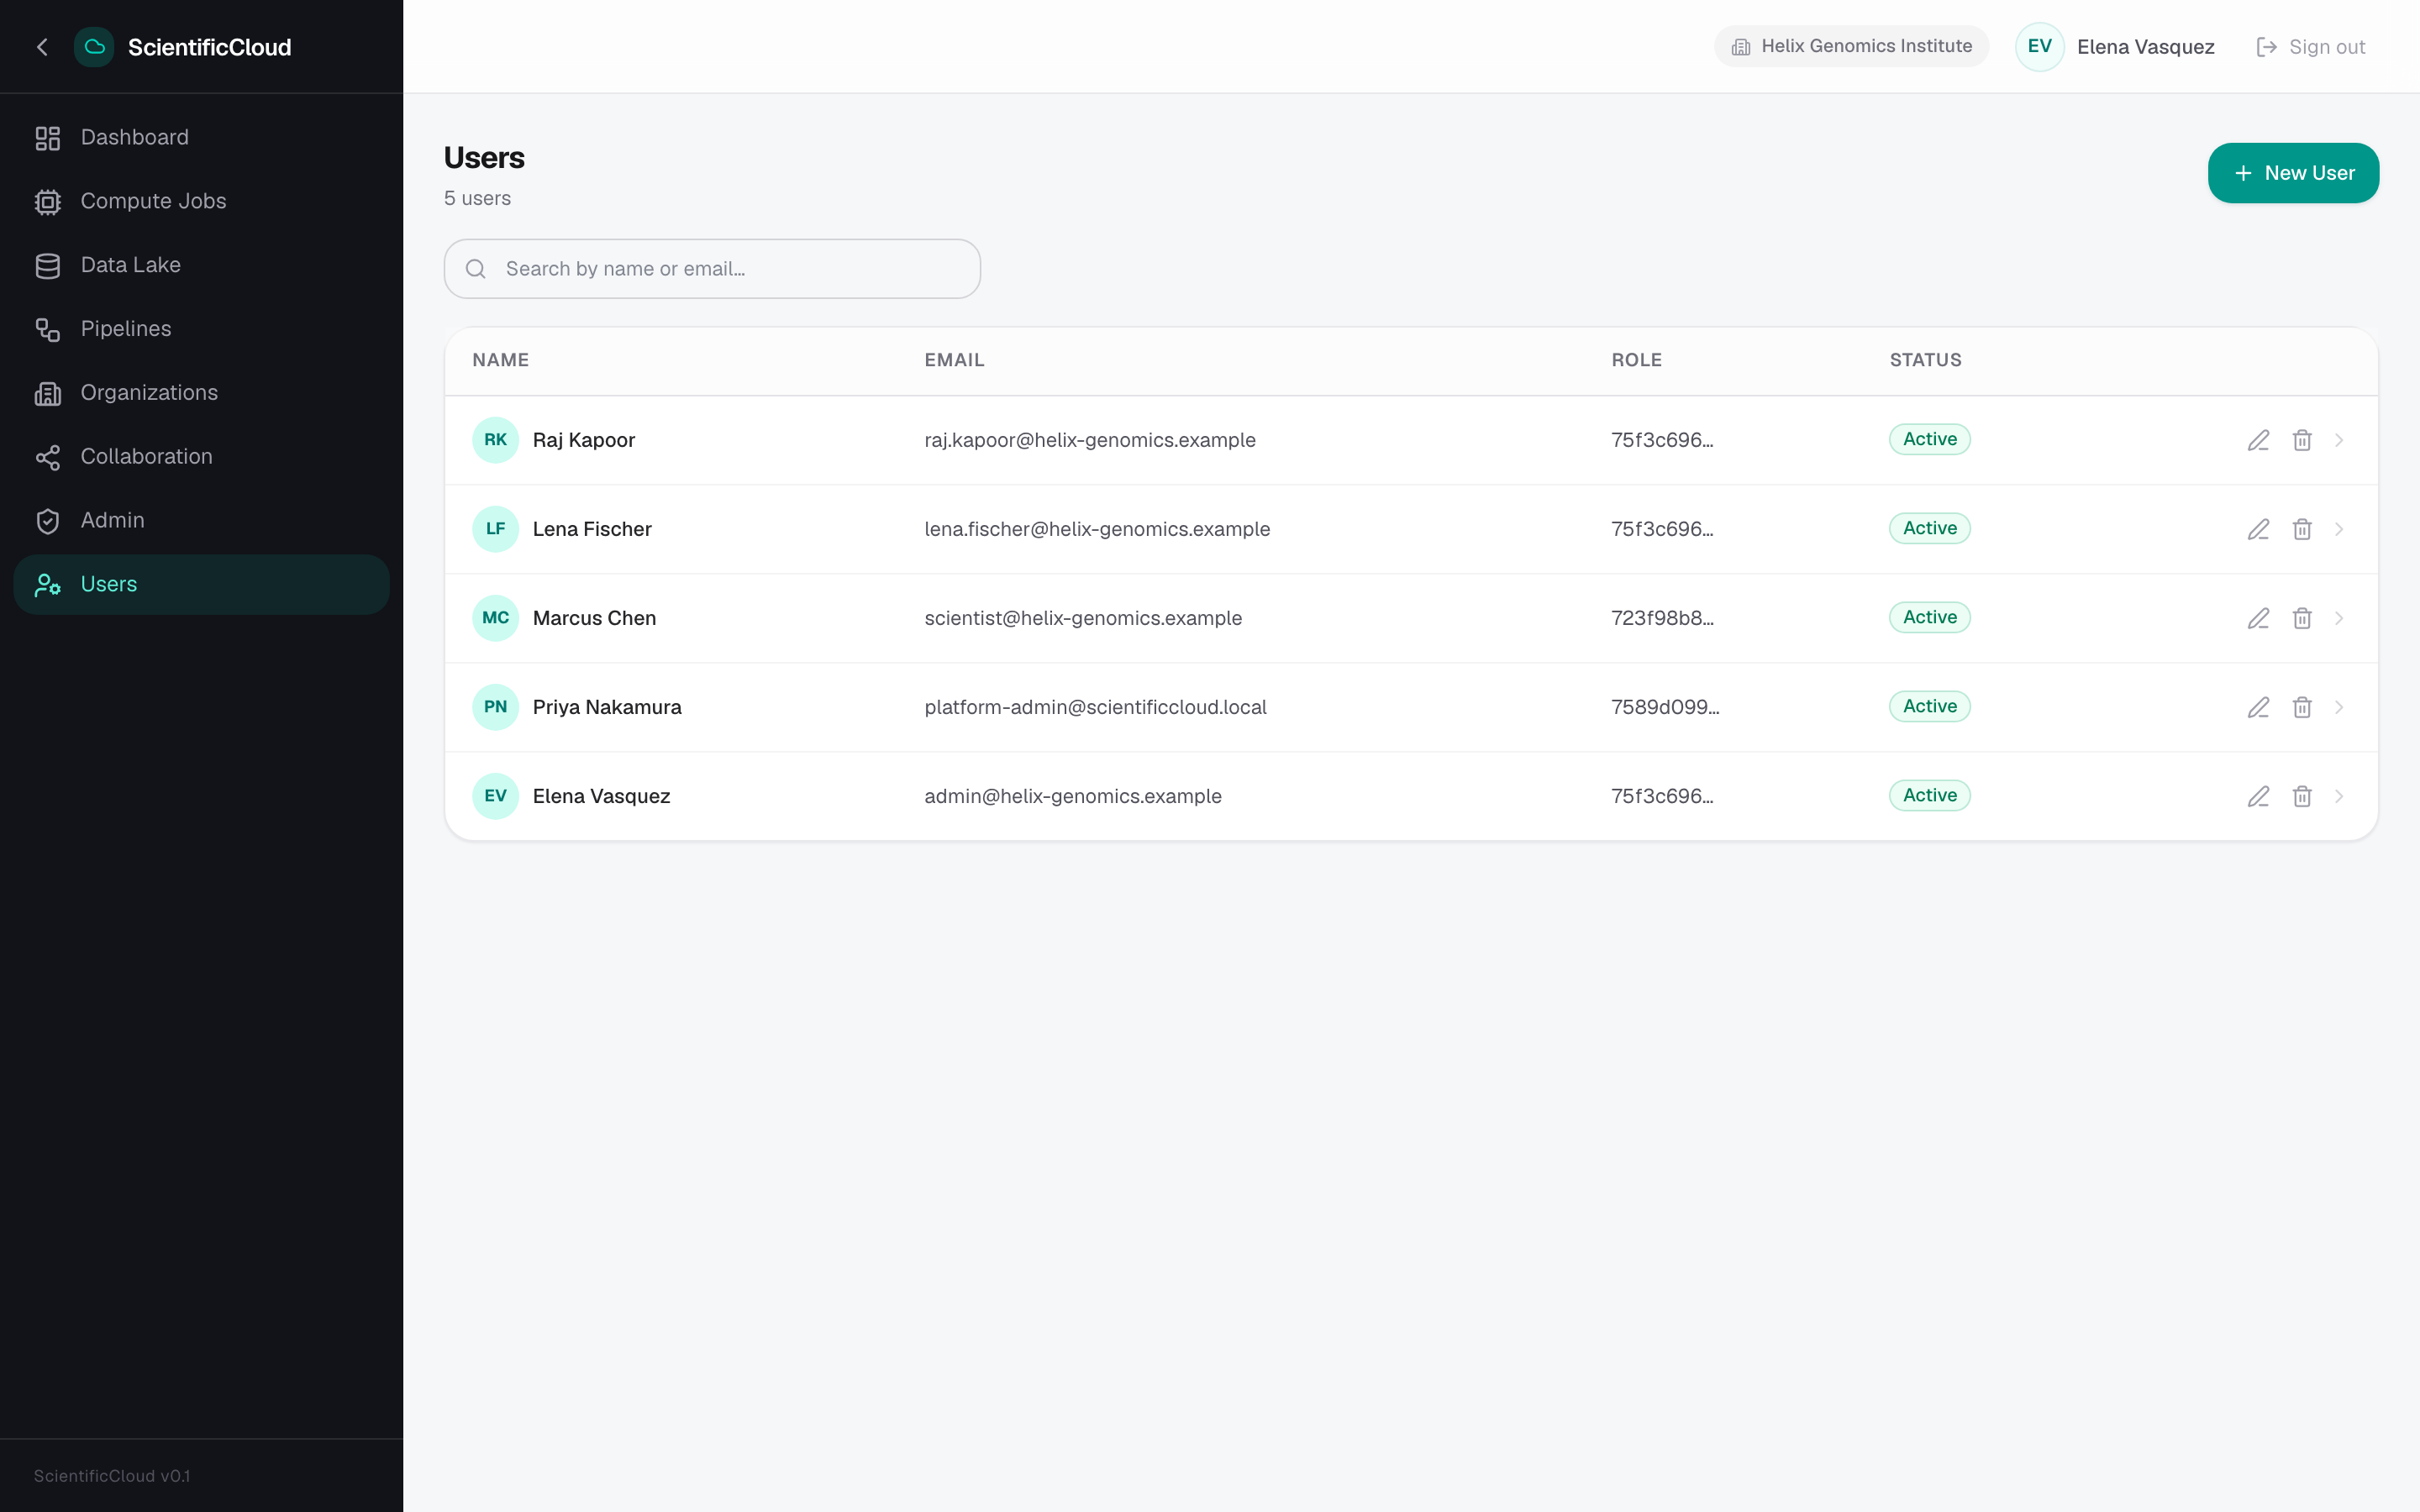Create a New User
Screen dimensions: 2420x1512
point(2293,173)
